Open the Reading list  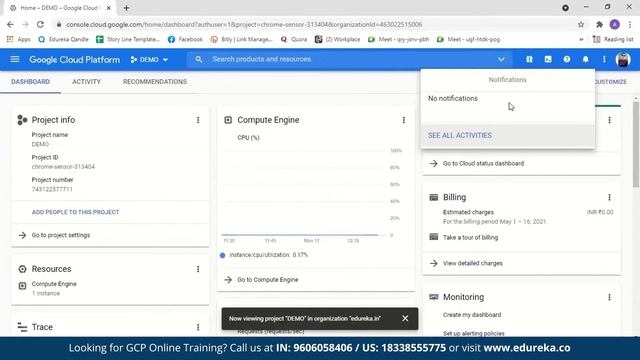point(613,39)
